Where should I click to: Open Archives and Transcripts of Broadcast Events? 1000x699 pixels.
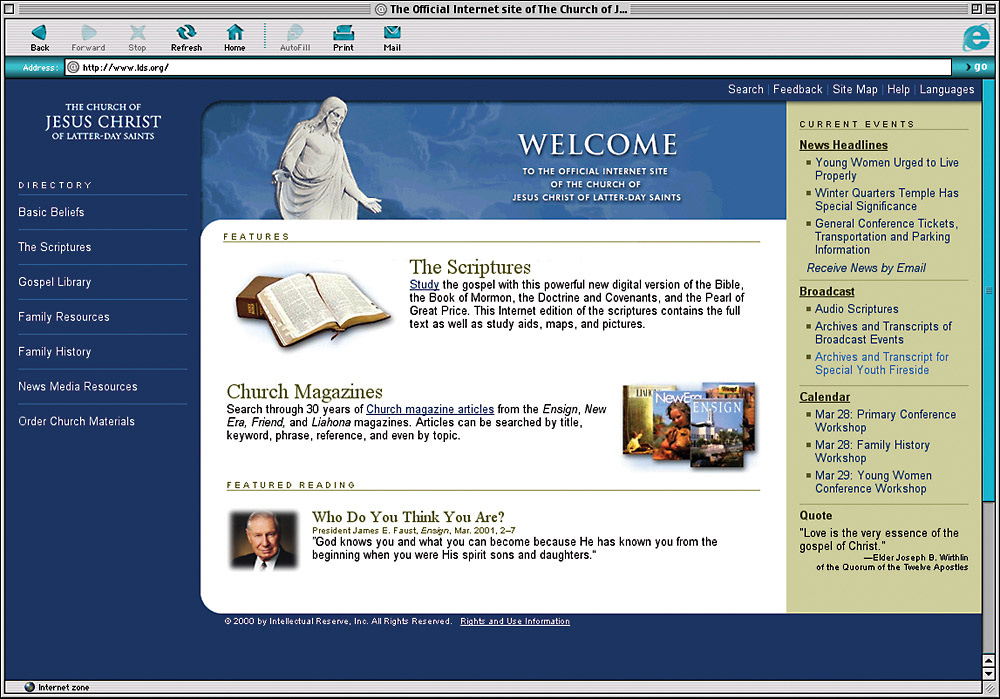[x=883, y=333]
